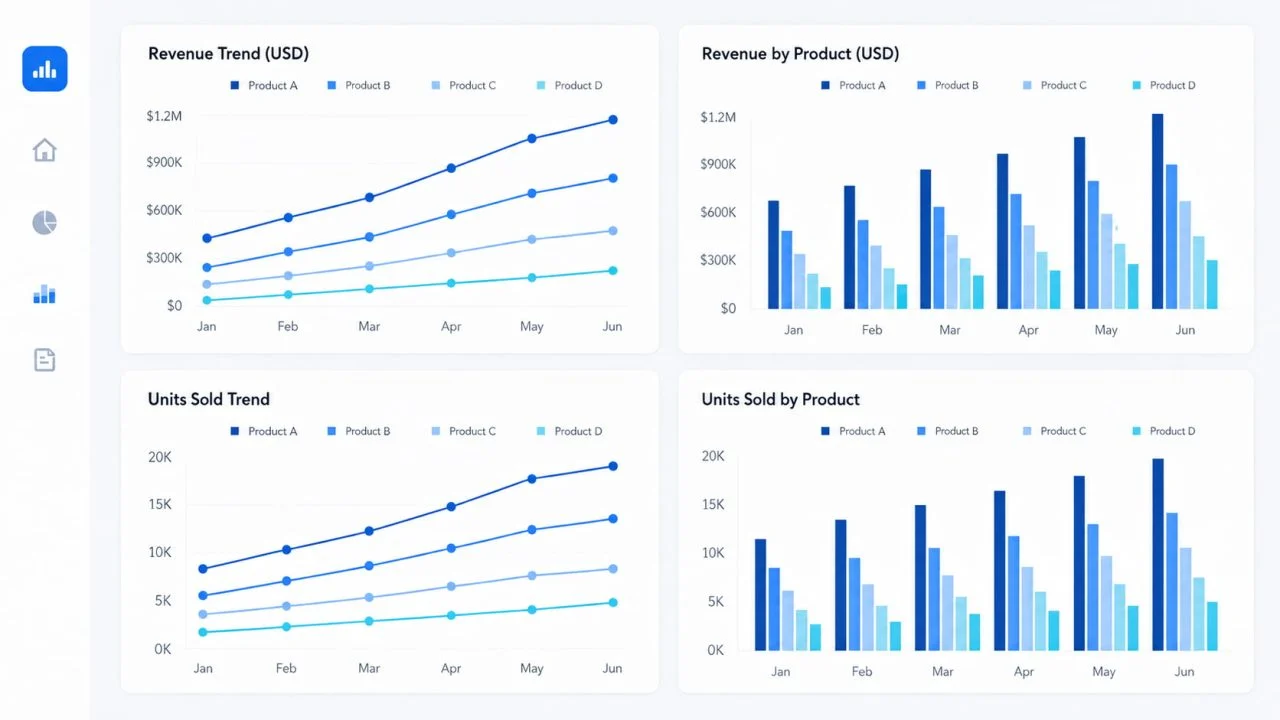Viewport: 1280px width, 720px height.
Task: Select Product A's Jan point in Revenue Trend
Action: [207, 238]
